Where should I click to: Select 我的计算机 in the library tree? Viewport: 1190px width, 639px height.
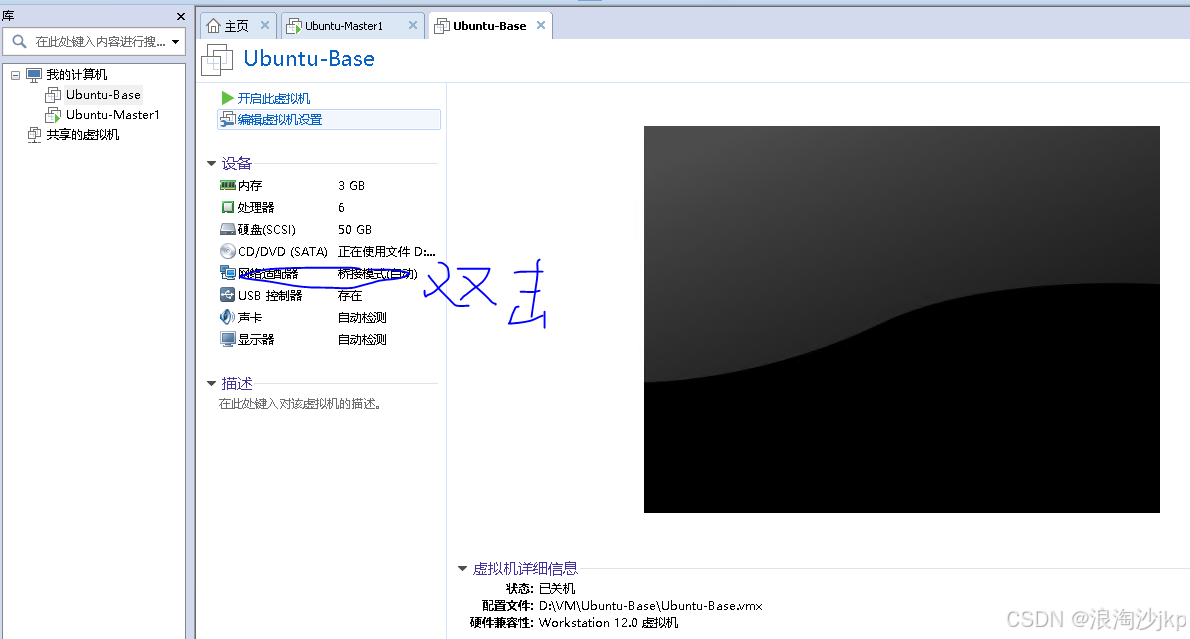77,74
